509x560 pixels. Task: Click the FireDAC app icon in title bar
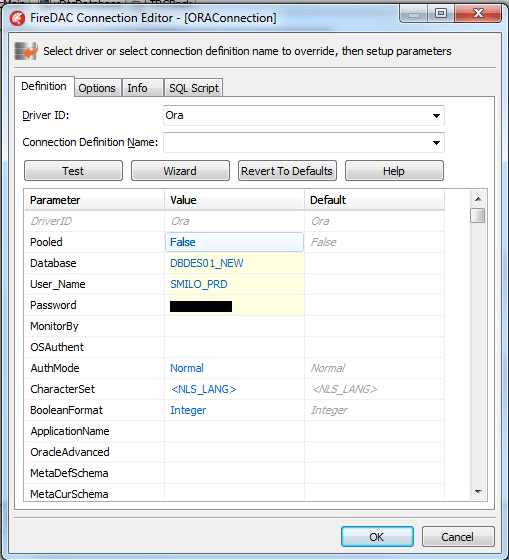(x=18, y=18)
